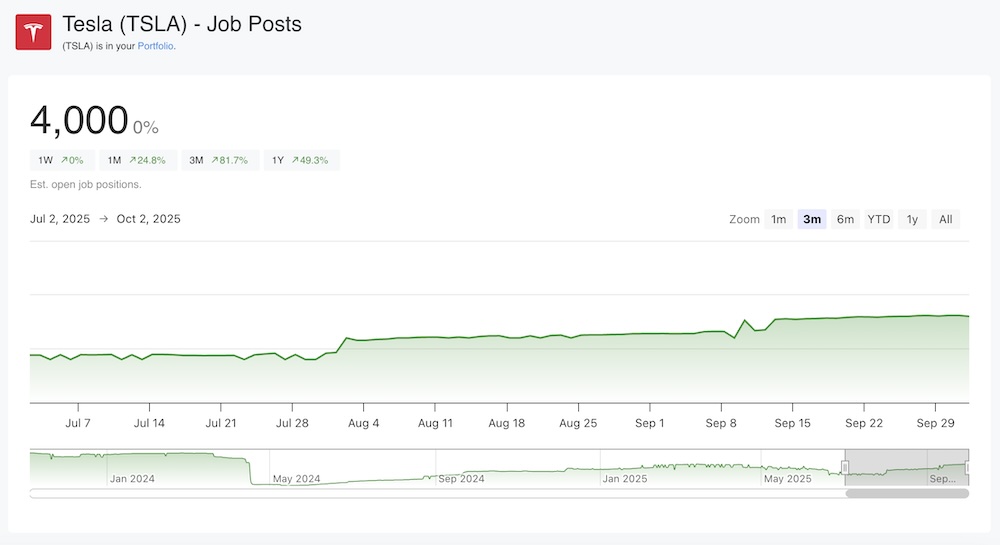Click the Tesla (TSLA) - Job Posts title
Viewport: 1000px width, 545px height.
click(x=182, y=24)
